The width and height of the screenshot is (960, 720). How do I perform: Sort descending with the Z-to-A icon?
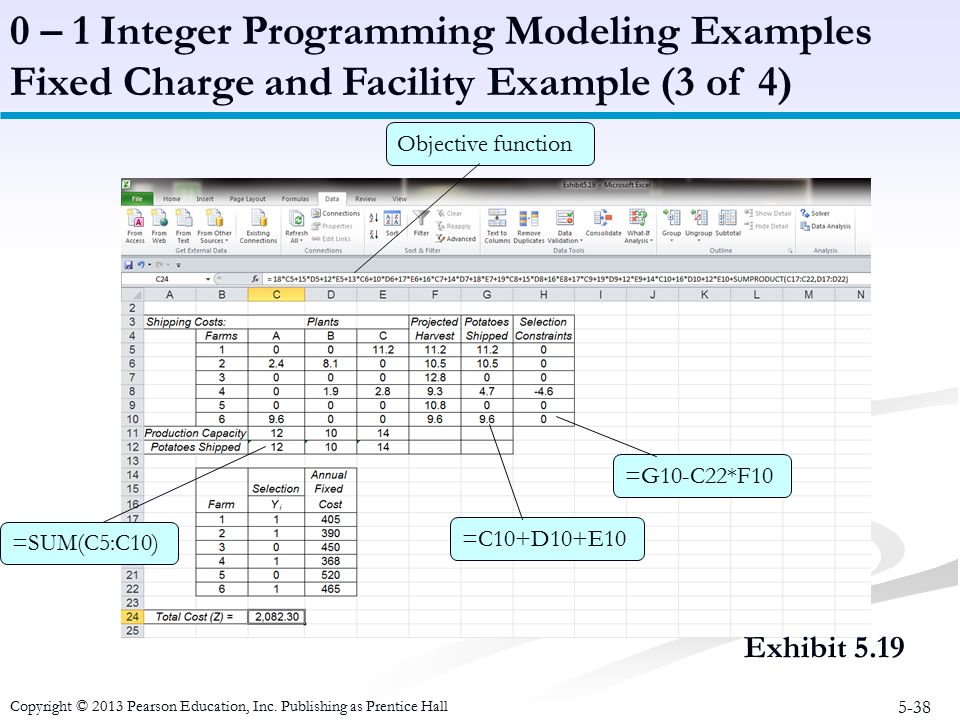[x=373, y=234]
